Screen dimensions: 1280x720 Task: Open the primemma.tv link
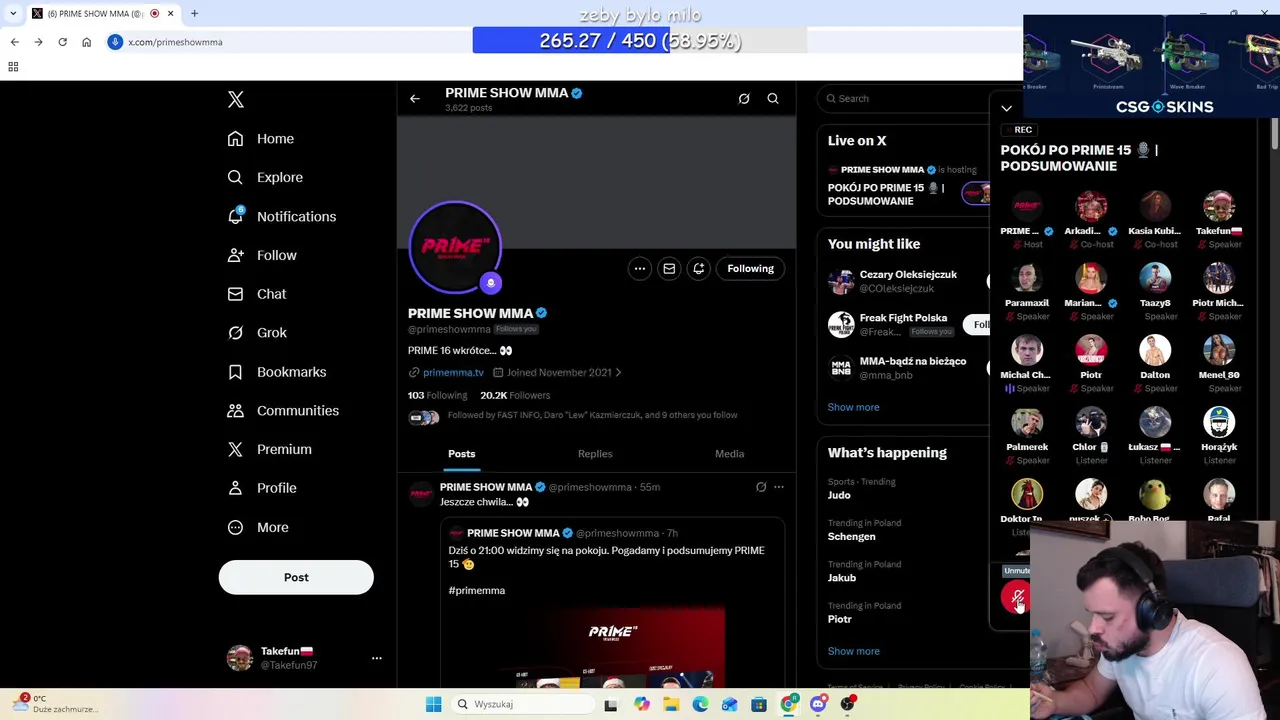click(453, 372)
